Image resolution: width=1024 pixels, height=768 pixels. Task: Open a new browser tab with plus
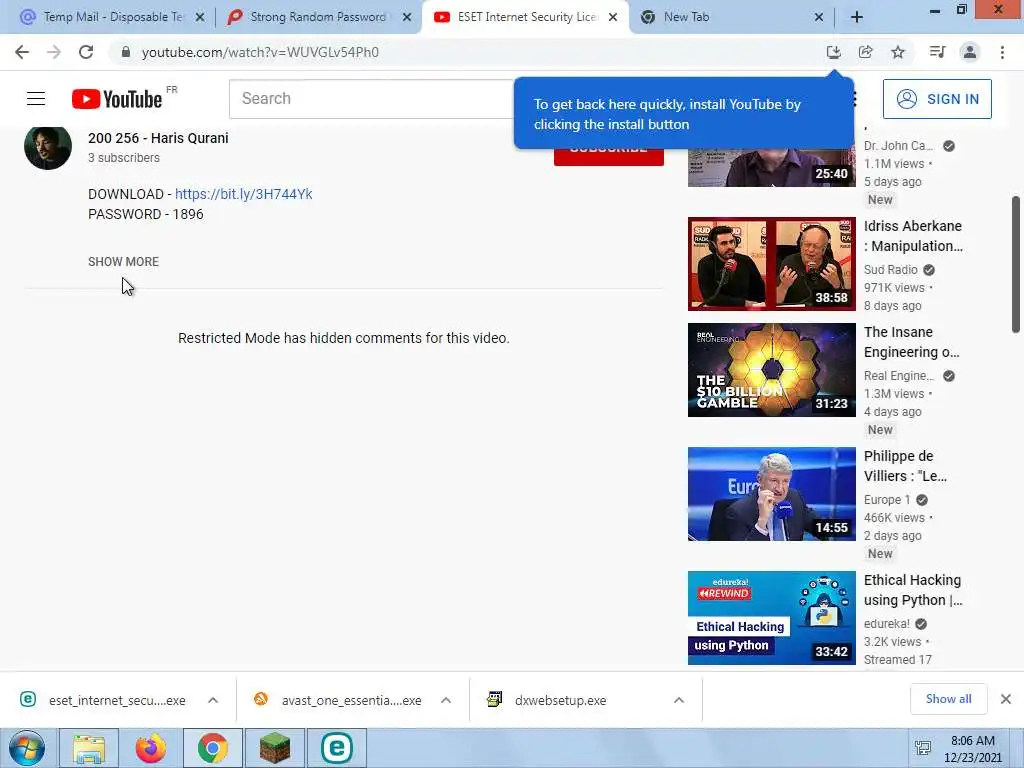(857, 18)
